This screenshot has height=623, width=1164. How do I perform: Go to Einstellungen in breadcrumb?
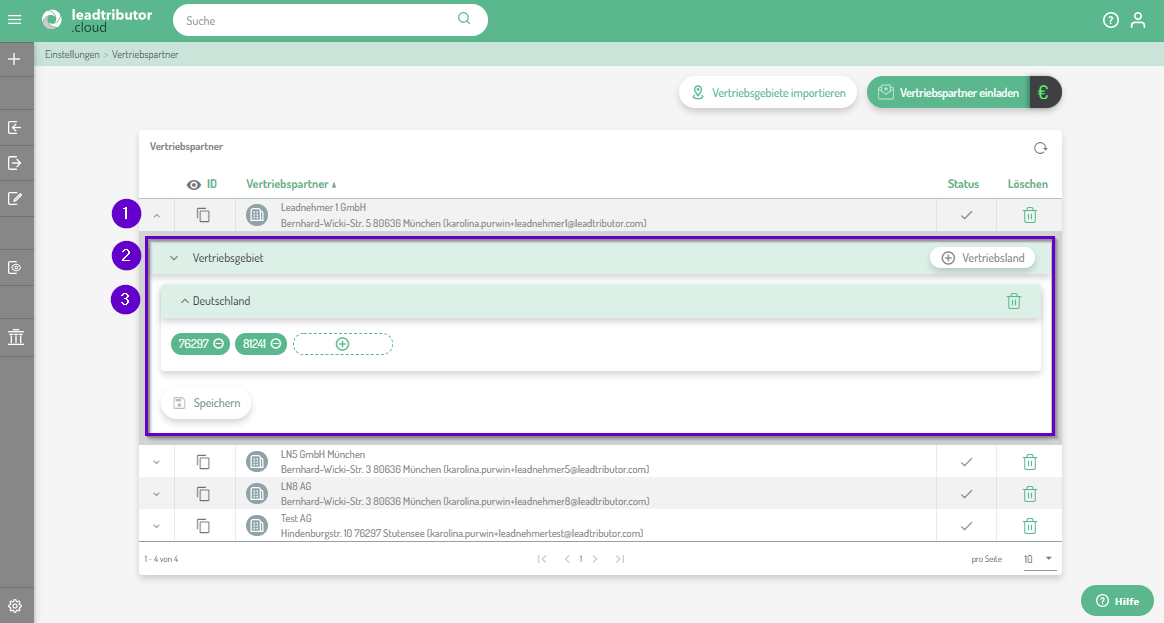coord(72,55)
